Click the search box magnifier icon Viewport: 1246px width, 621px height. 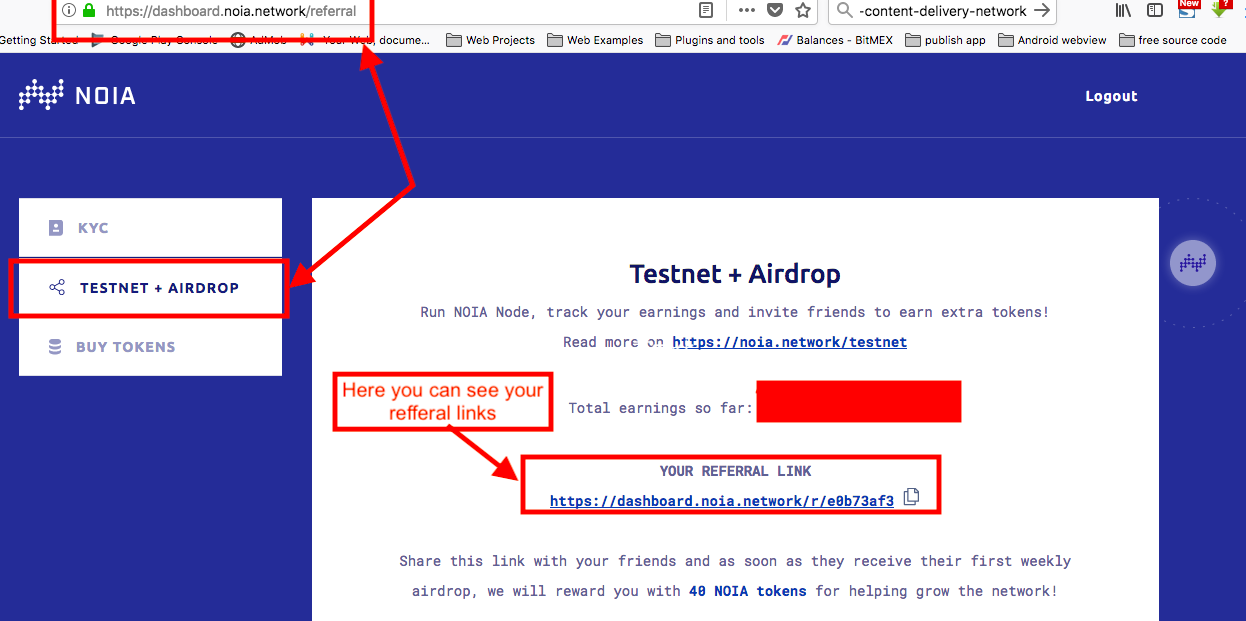pyautogui.click(x=844, y=10)
